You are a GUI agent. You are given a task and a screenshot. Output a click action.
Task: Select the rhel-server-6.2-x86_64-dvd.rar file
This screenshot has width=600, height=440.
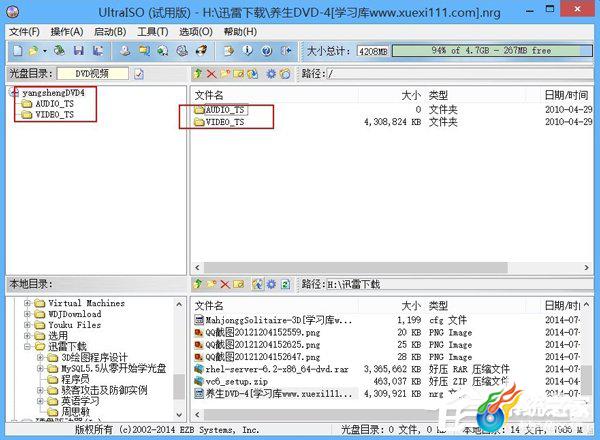coord(277,369)
